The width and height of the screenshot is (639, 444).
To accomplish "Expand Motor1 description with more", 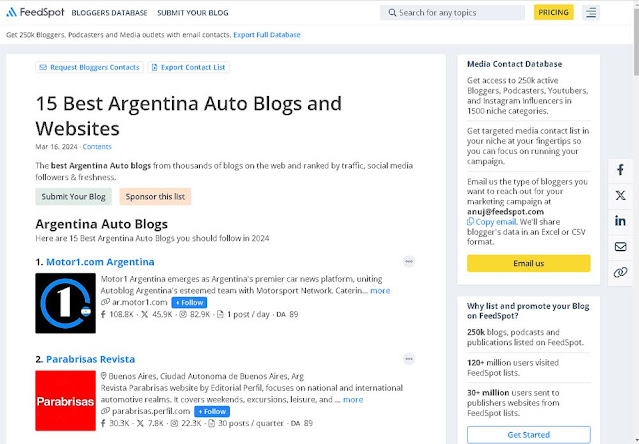I will coord(380,291).
